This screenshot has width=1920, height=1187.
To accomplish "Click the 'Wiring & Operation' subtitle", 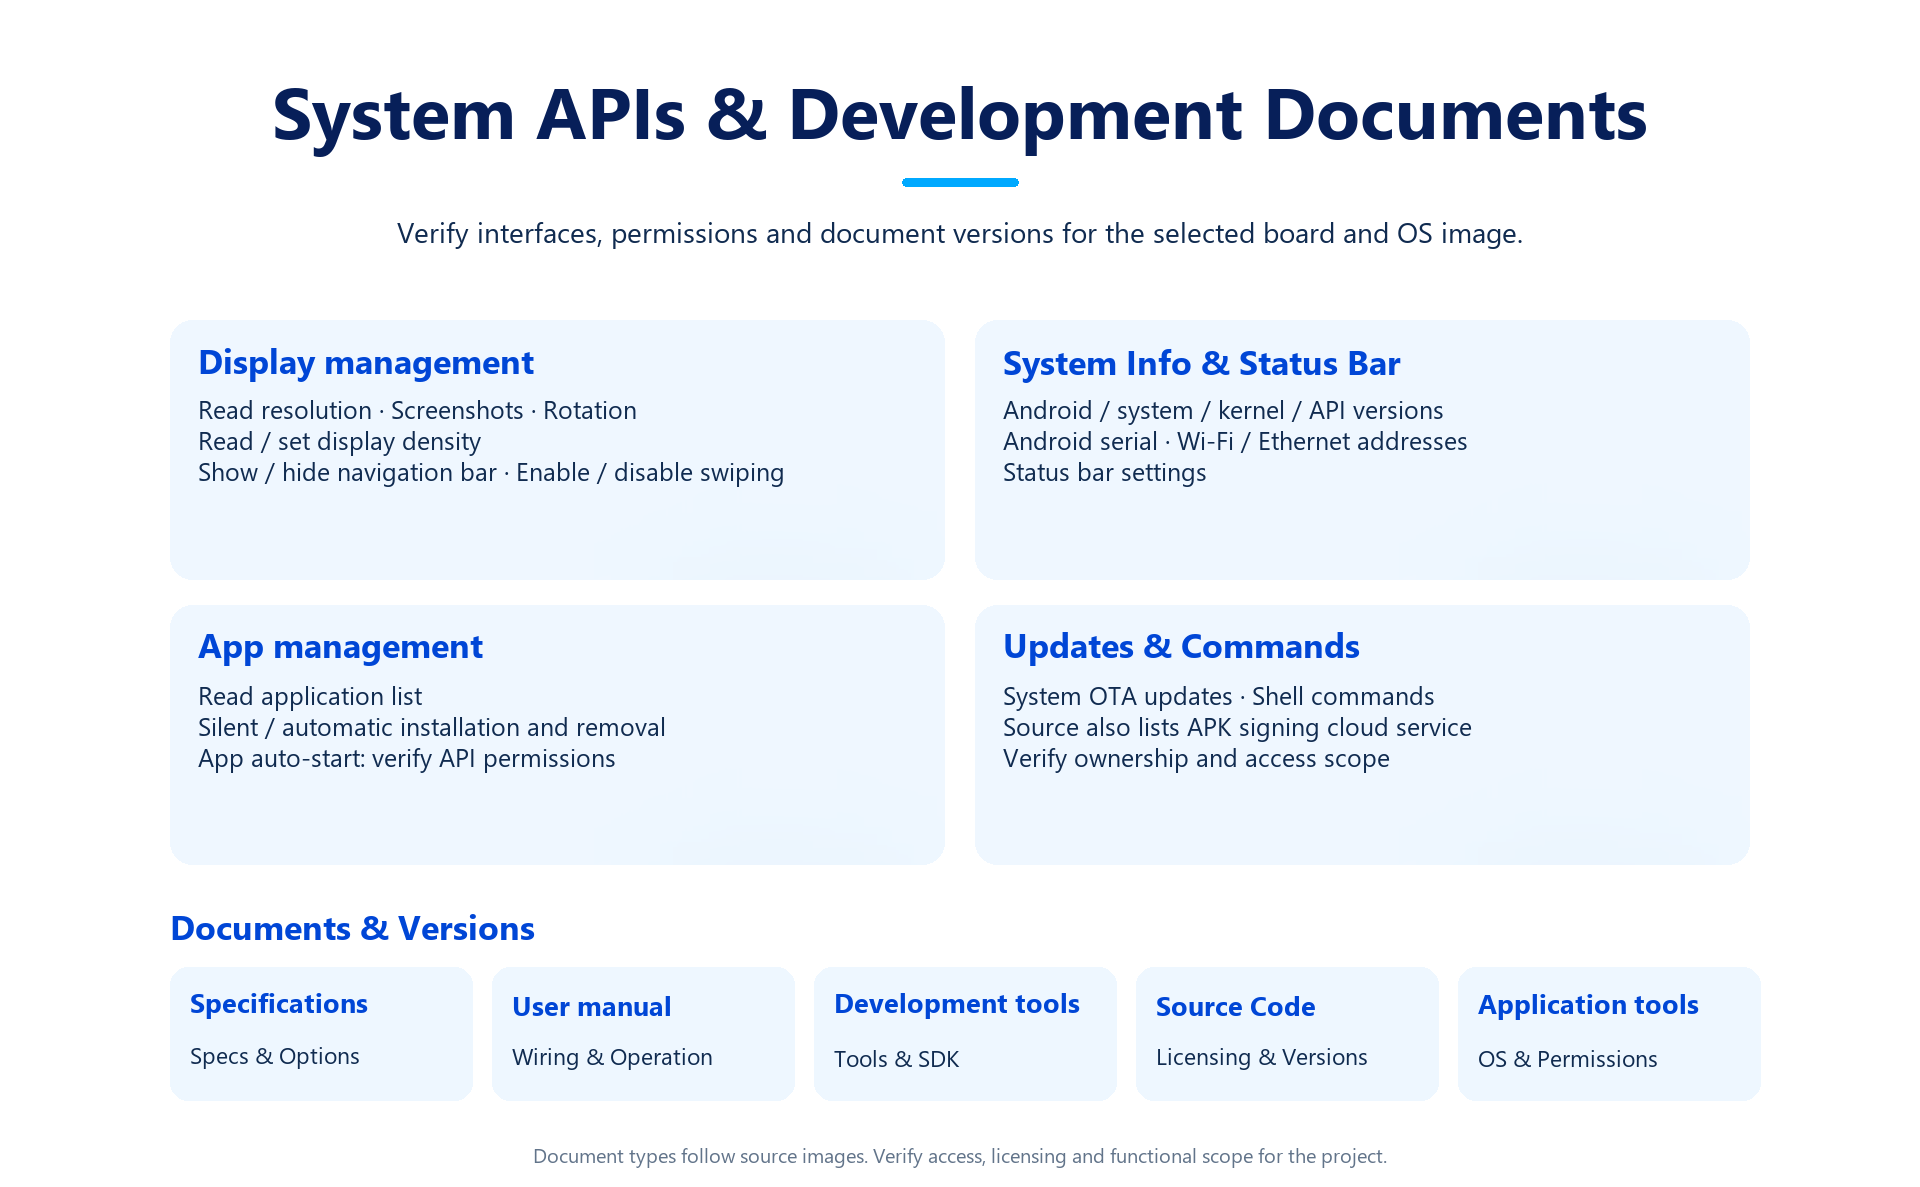I will 612,1058.
